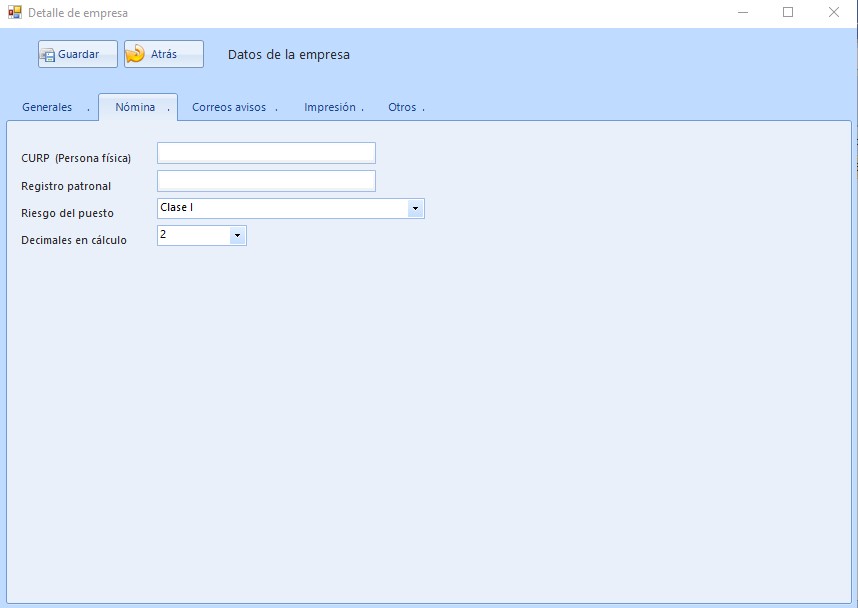Click the Guardar save button
858x608 pixels.
[78, 54]
